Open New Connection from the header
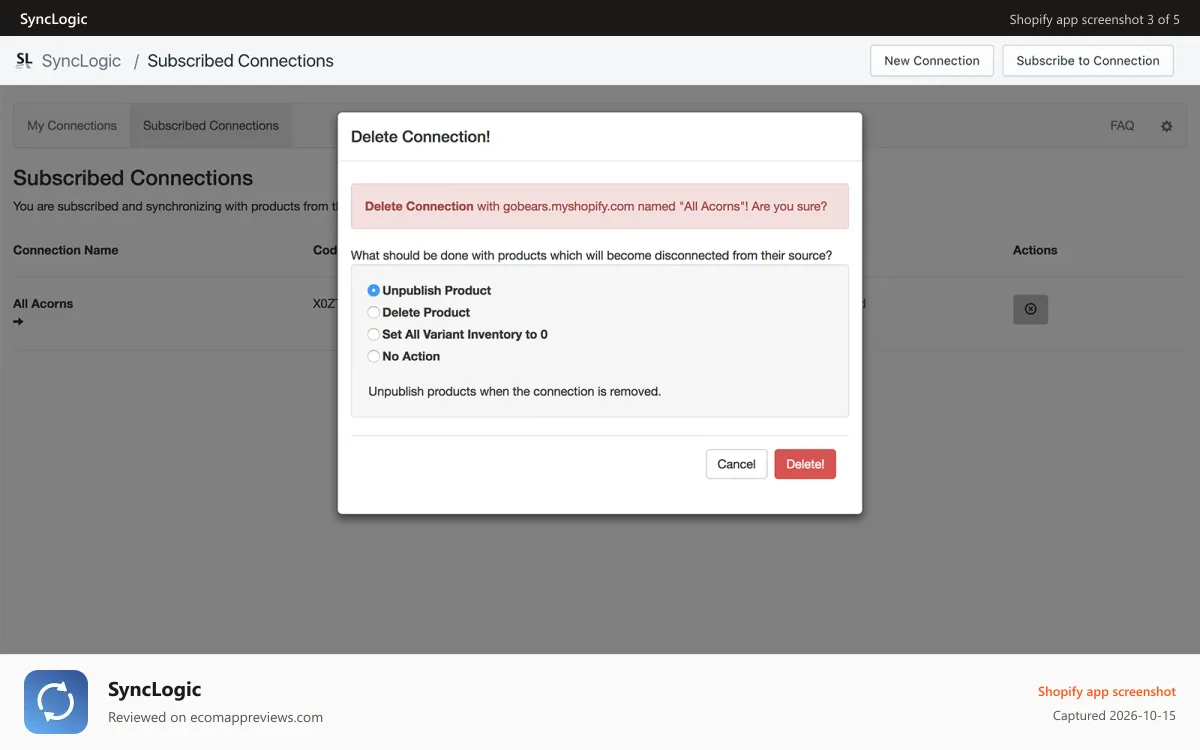Viewport: 1200px width, 750px height. (932, 60)
